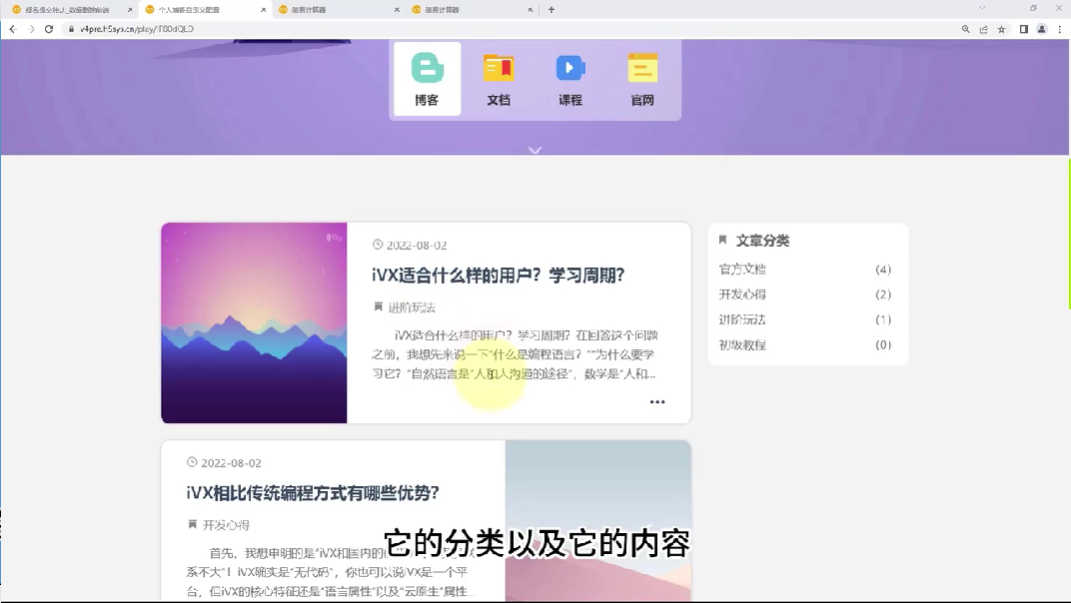
Task: Open the 课程 courses tile
Action: point(570,79)
